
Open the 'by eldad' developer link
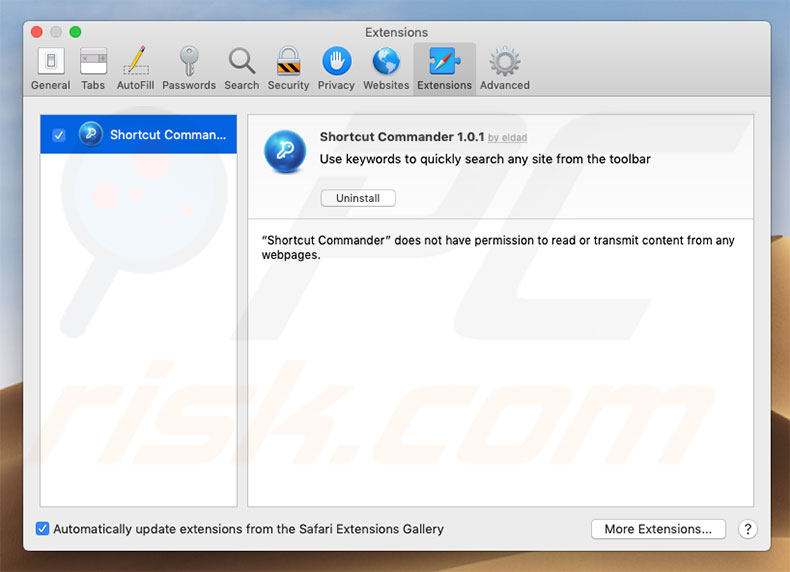(507, 138)
